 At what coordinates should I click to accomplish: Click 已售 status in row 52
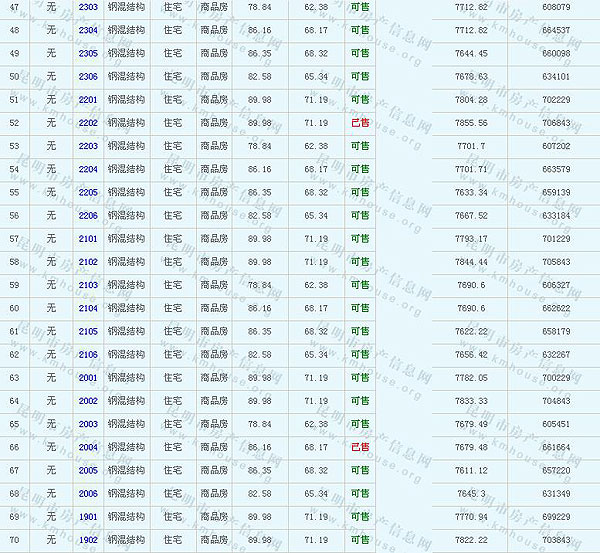pos(360,123)
